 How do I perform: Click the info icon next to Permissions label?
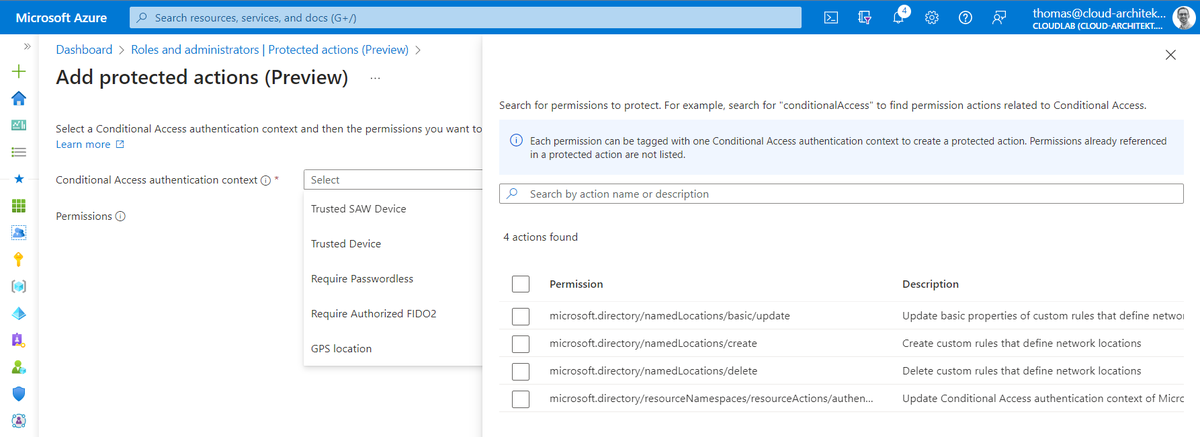coord(120,217)
